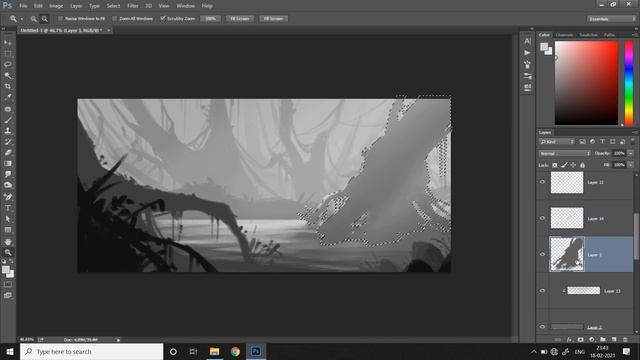This screenshot has width=640, height=360.
Task: Click Create new group folder icon
Action: [x=603, y=340]
